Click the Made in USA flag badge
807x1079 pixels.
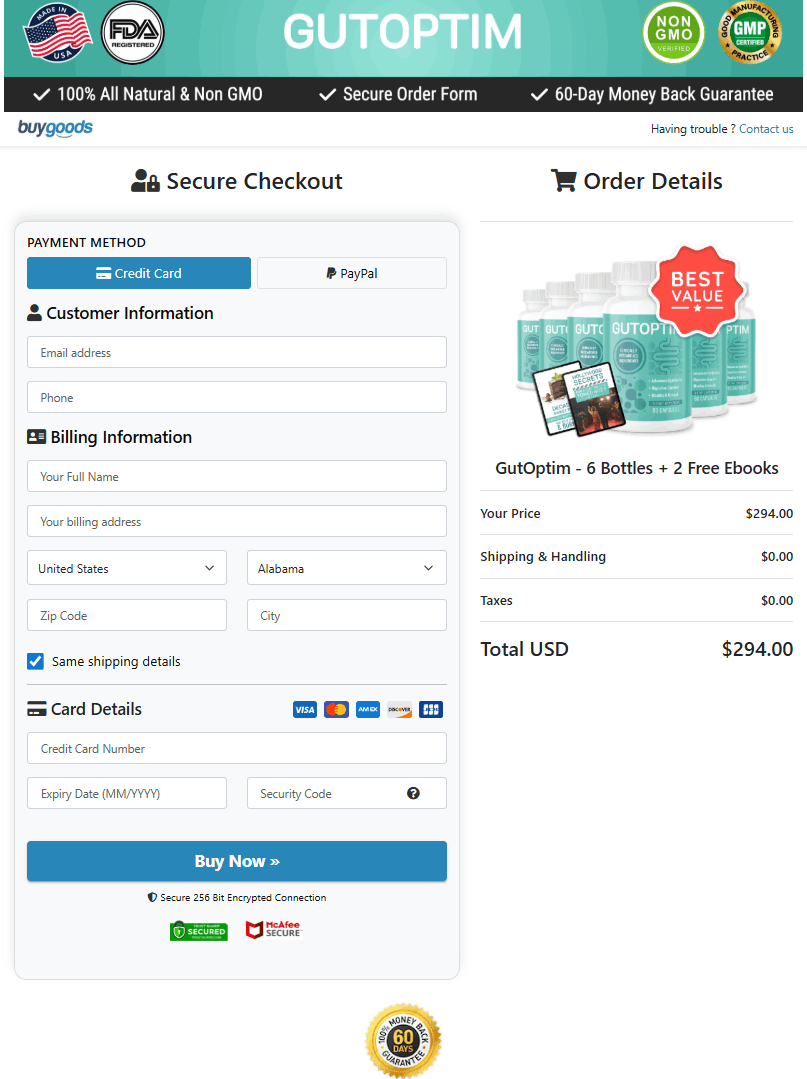[x=59, y=33]
